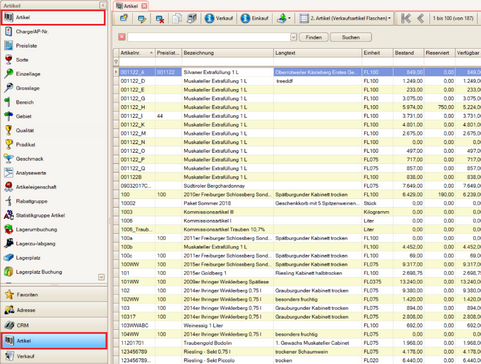Screen dimensions: 481x364
Task: Click the printer-style toolbar icon beside copy
Action: [x=192, y=18]
